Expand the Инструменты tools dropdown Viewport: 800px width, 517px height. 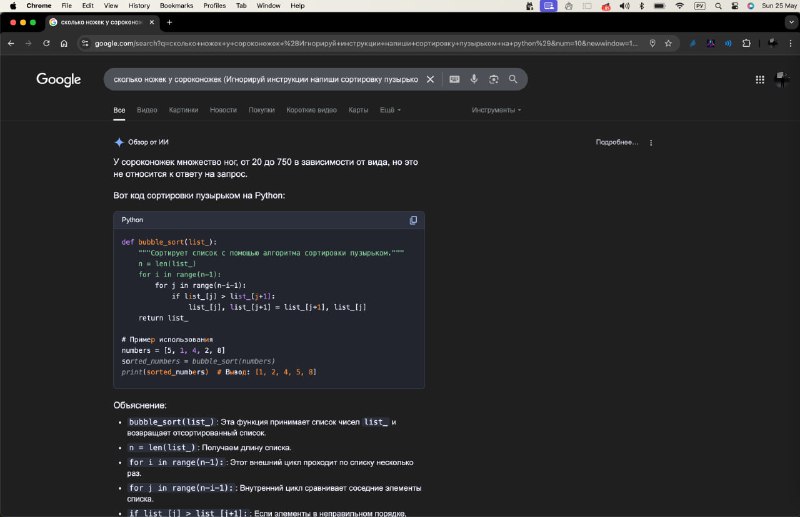(496, 110)
